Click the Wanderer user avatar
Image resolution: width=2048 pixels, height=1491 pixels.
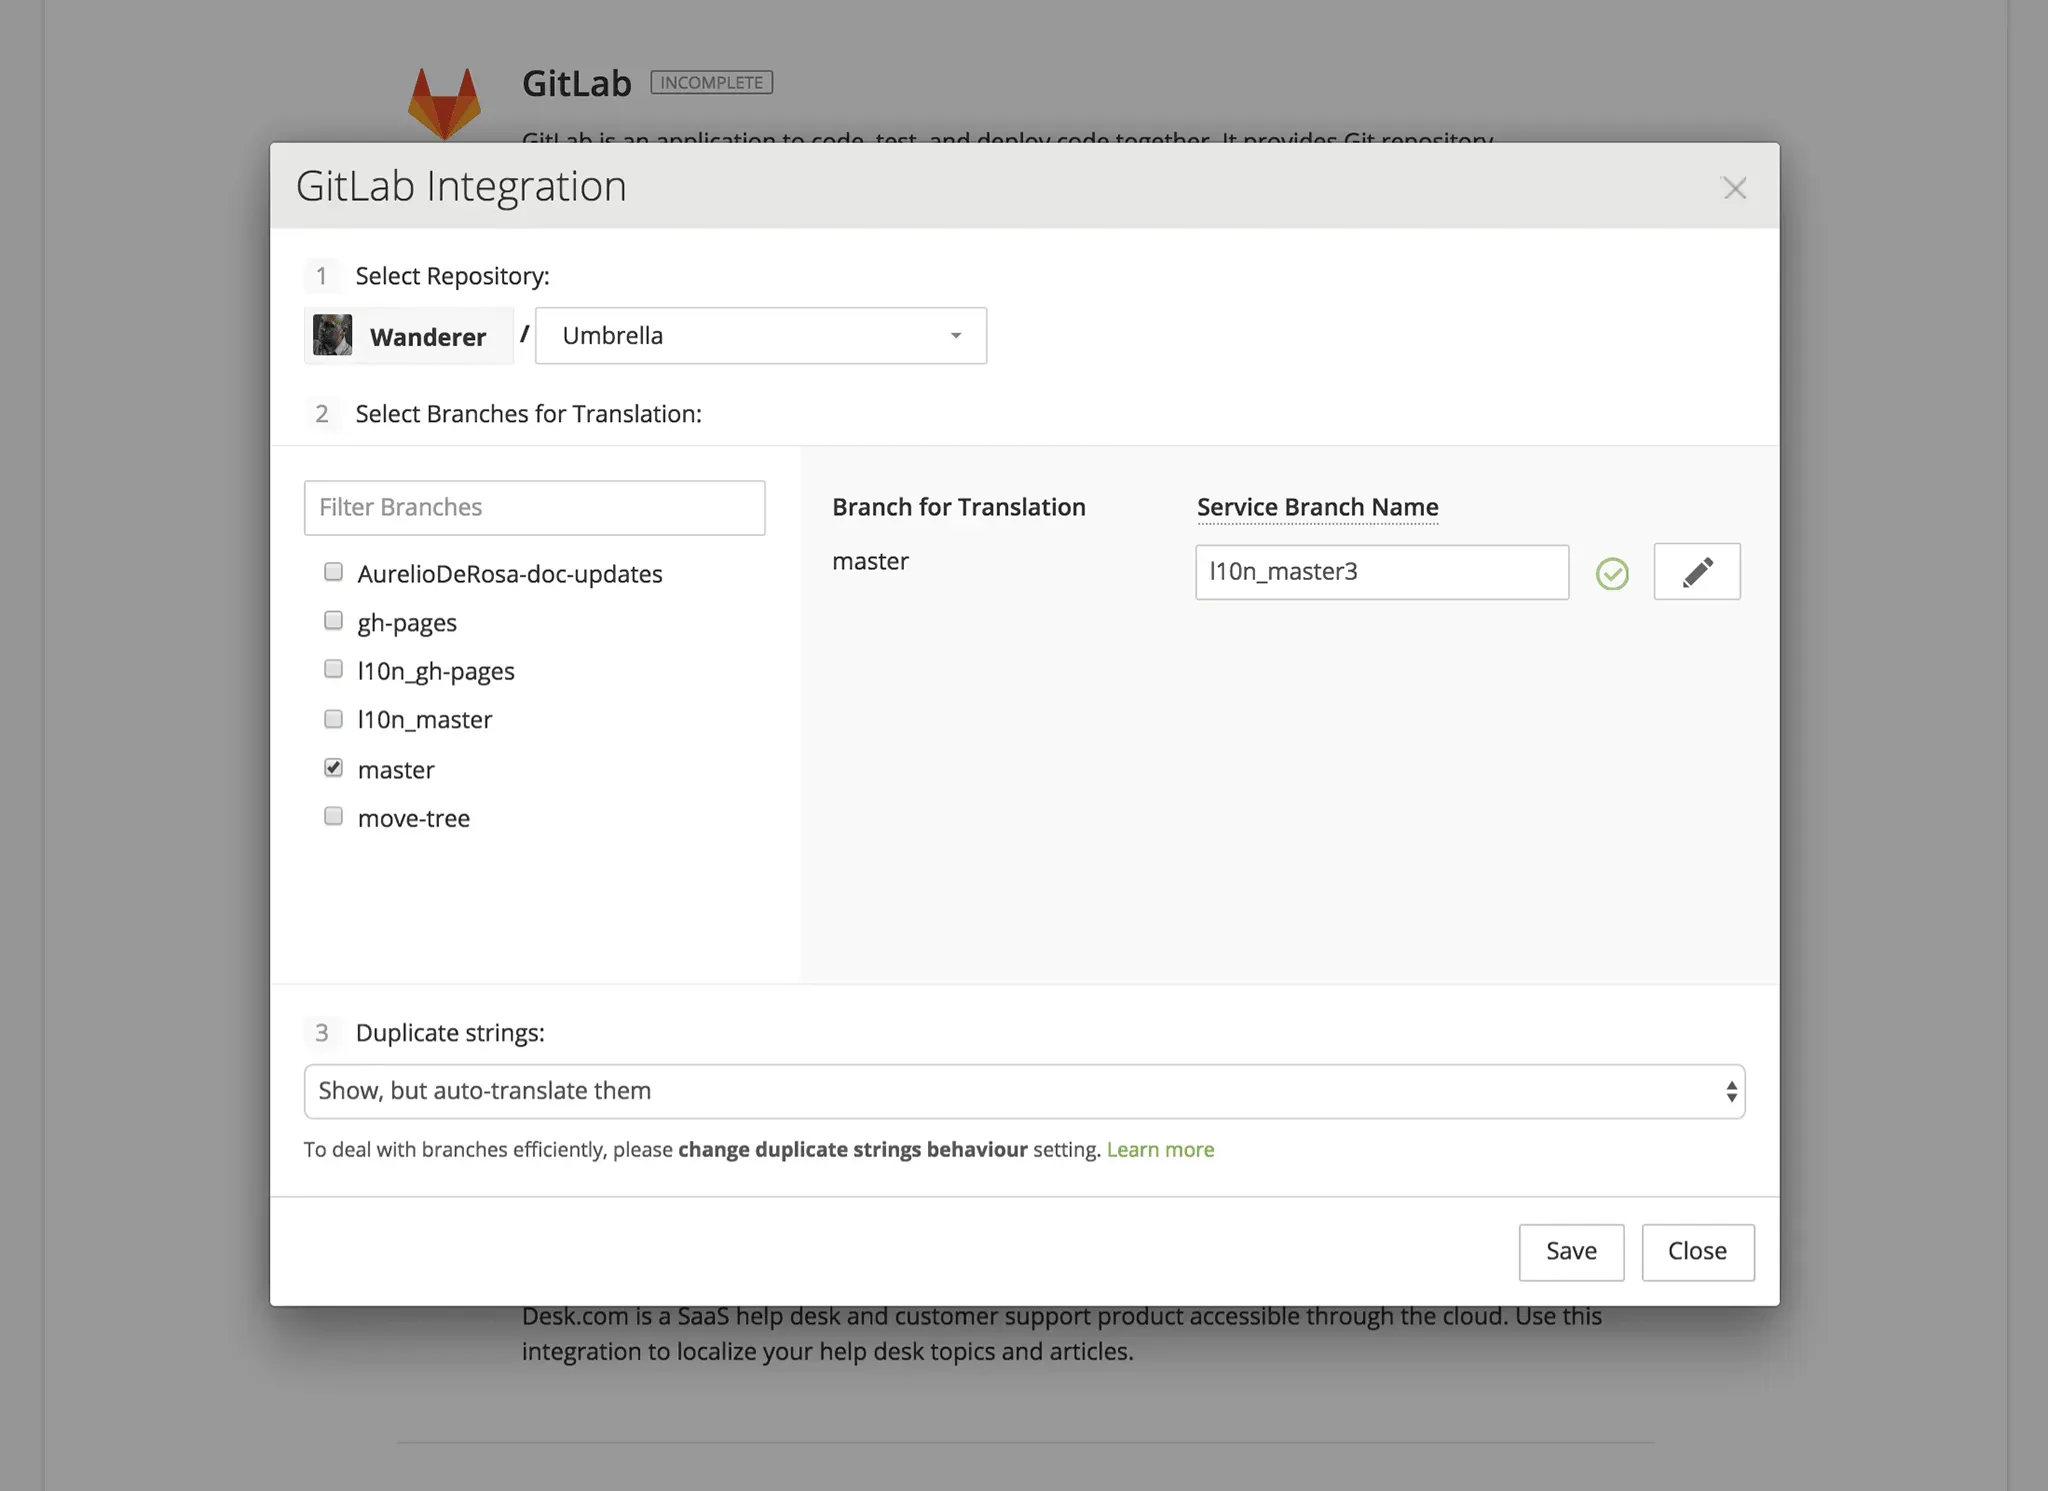333,335
